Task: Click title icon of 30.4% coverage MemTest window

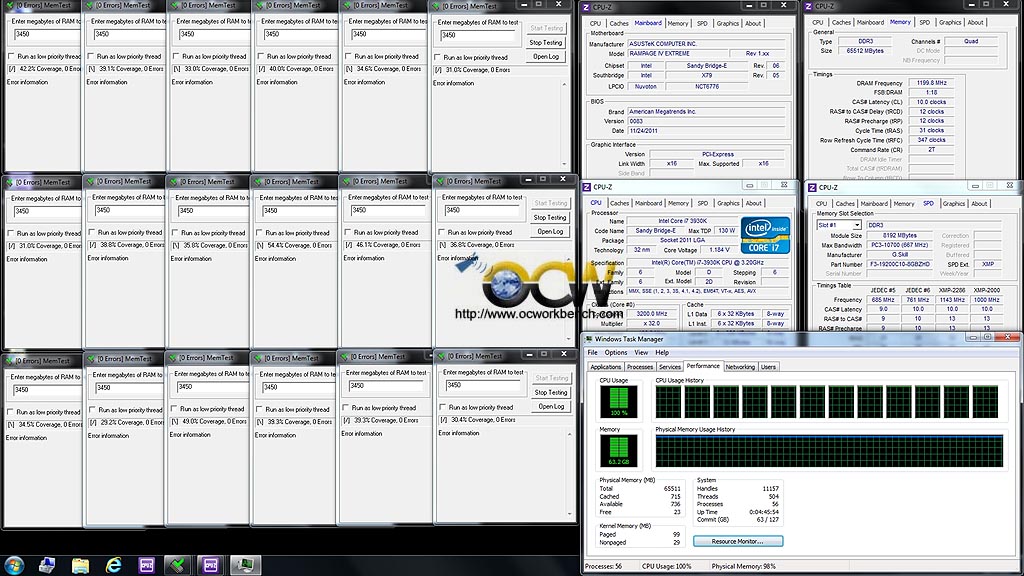Action: 441,357
